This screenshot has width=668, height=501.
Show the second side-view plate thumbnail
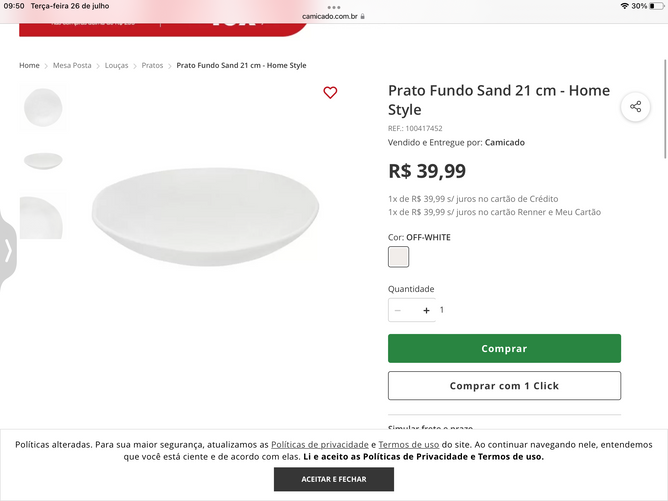[x=42, y=161]
